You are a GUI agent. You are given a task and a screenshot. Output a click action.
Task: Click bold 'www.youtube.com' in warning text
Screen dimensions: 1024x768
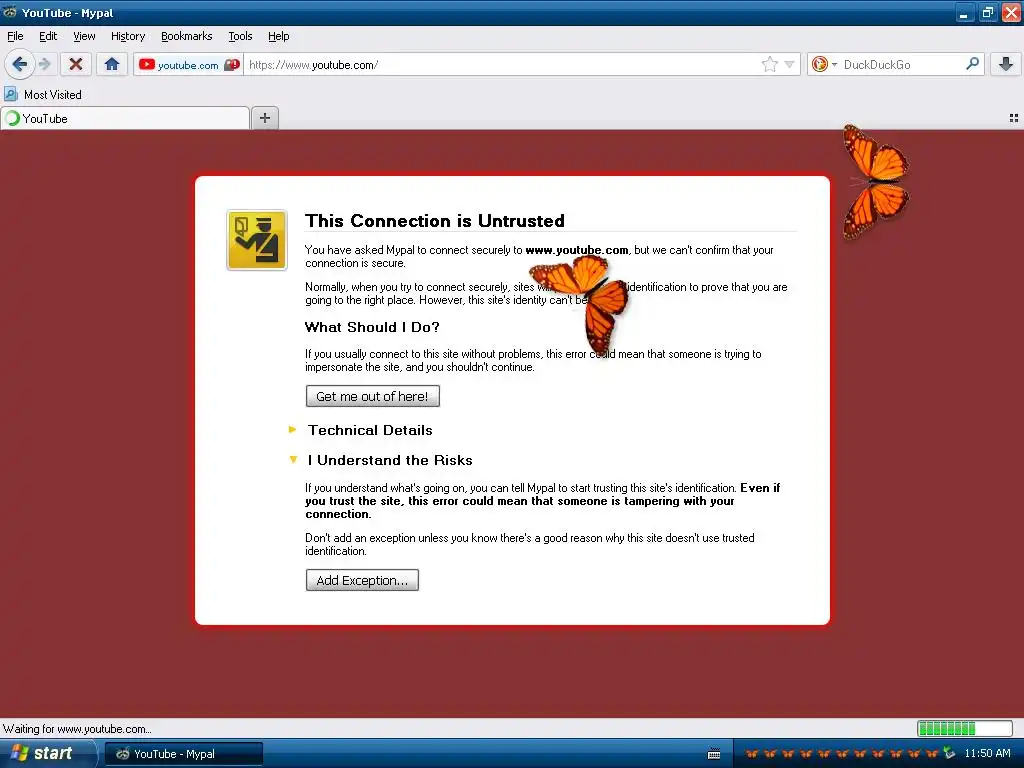(577, 249)
